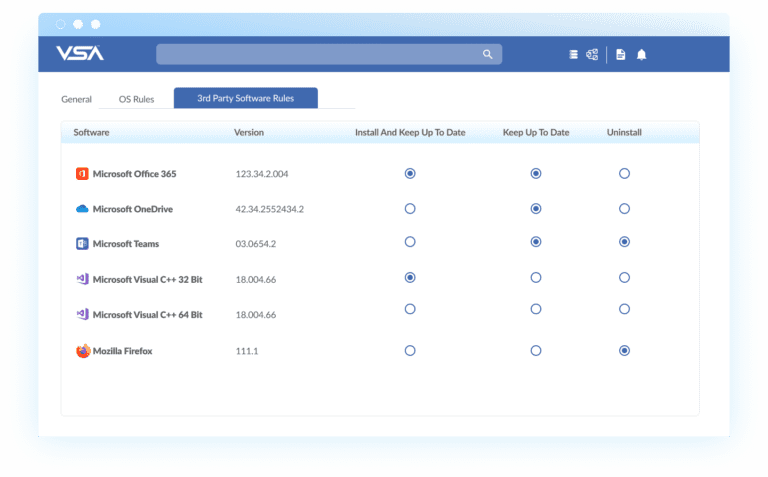Click the Microsoft OneDrive name
The image size is (768, 477).
pos(133,209)
